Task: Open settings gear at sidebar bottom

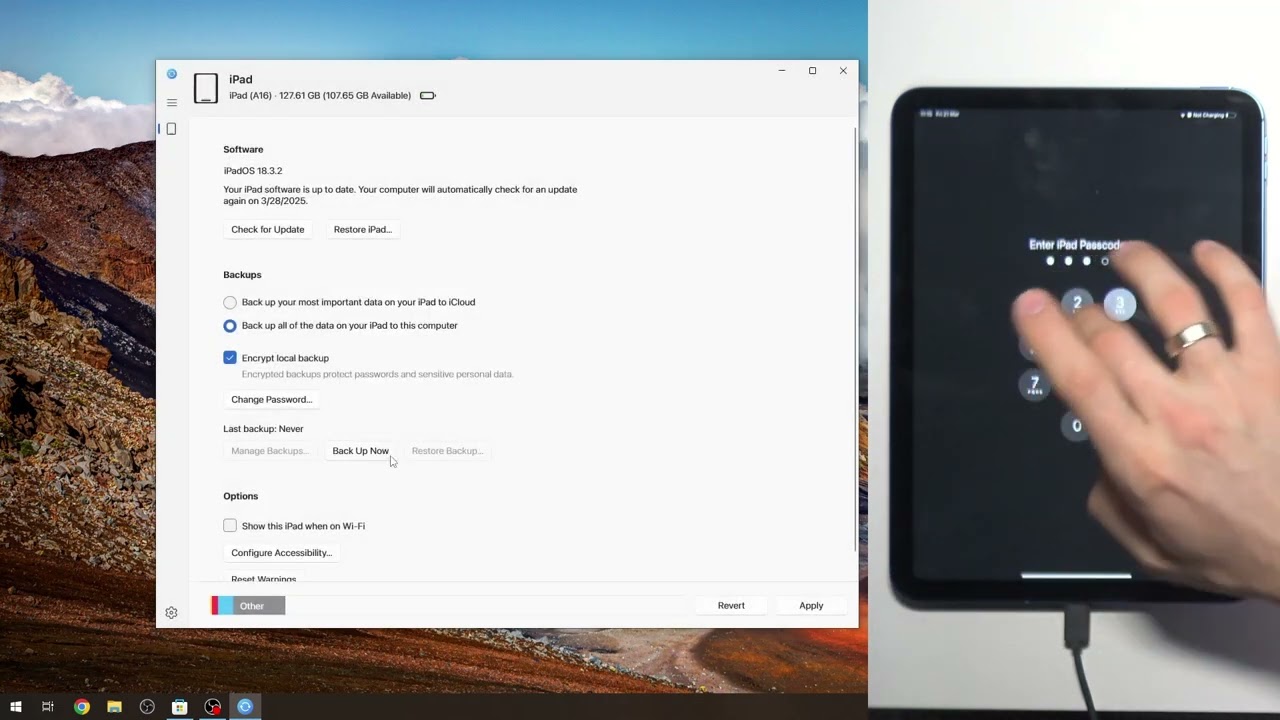Action: (171, 613)
